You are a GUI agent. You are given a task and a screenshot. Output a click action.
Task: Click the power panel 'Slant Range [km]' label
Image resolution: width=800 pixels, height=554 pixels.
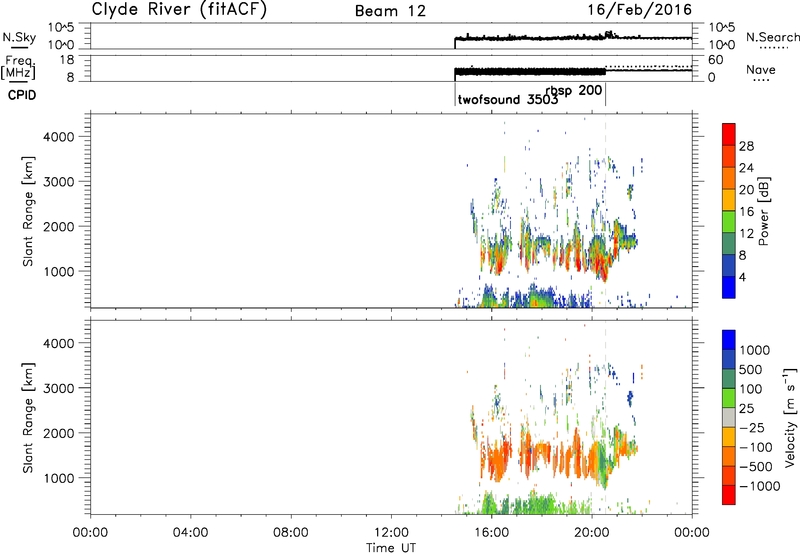coord(28,211)
